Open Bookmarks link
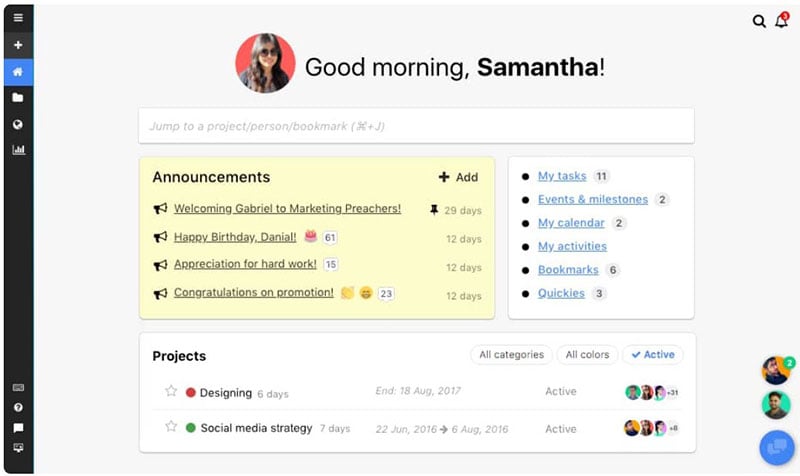 (x=568, y=270)
